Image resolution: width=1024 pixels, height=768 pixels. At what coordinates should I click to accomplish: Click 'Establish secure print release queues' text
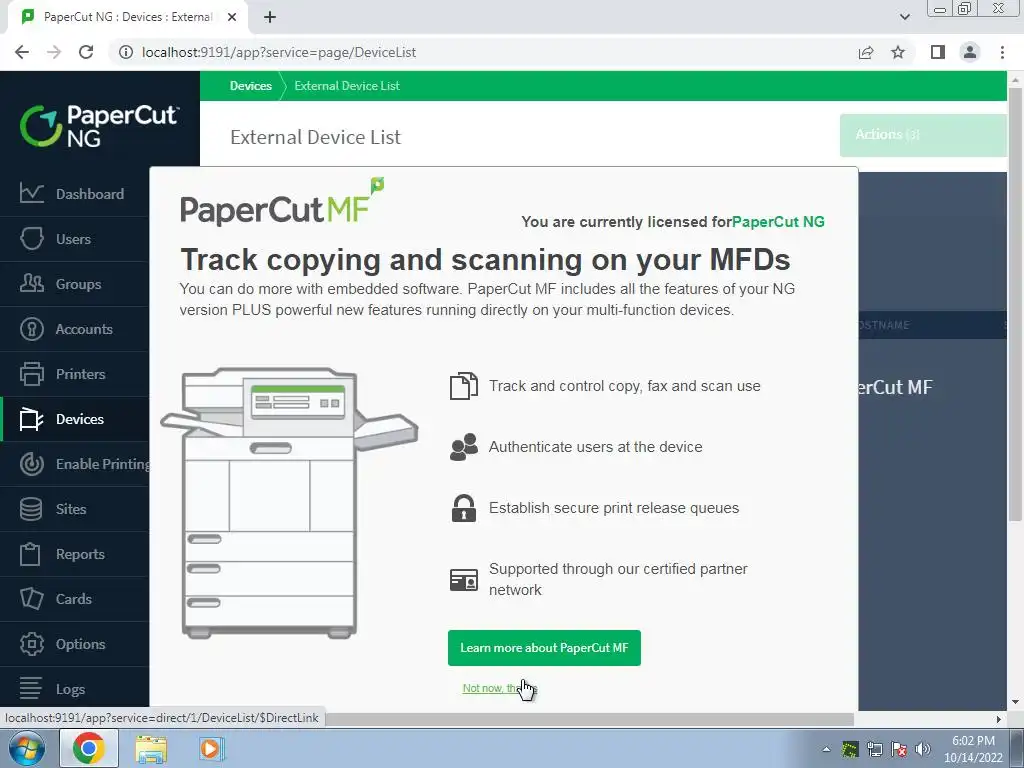614,508
